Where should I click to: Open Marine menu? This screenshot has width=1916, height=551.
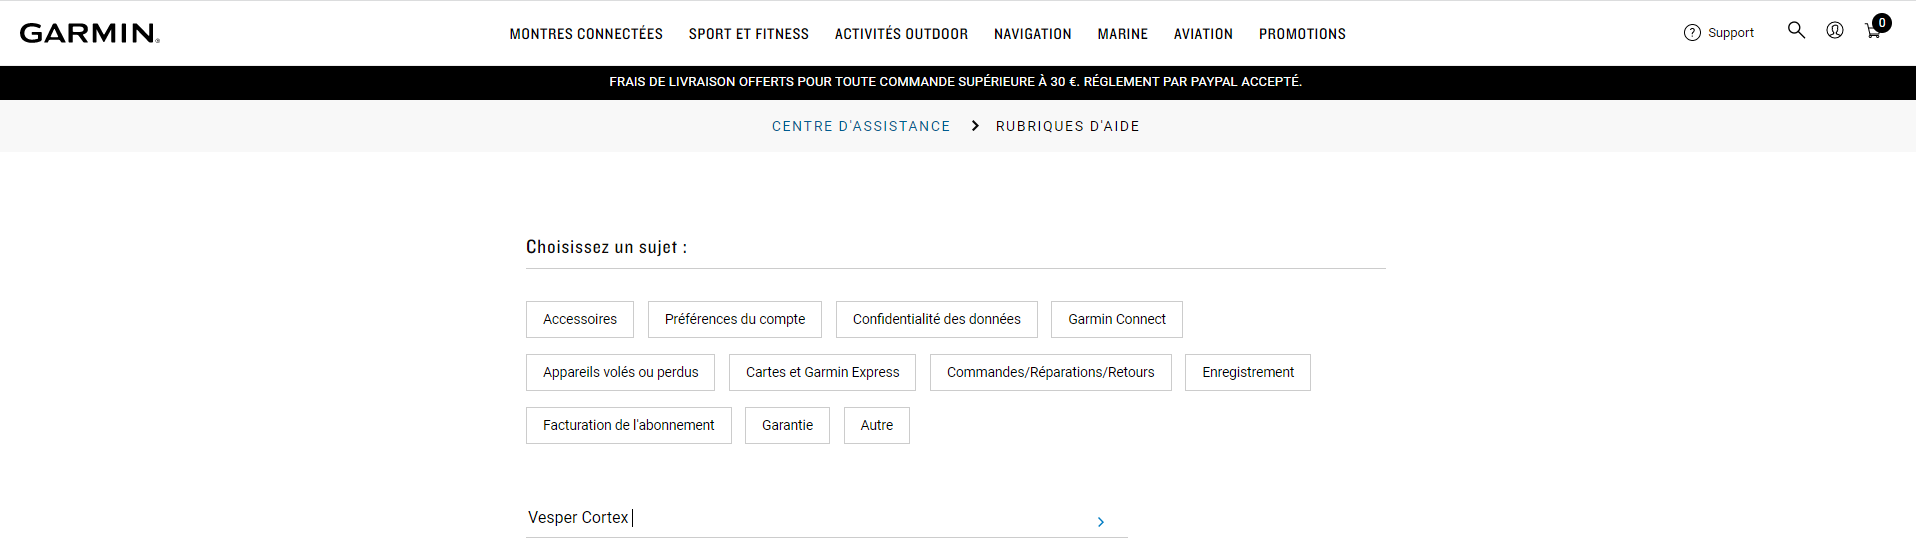point(1122,34)
